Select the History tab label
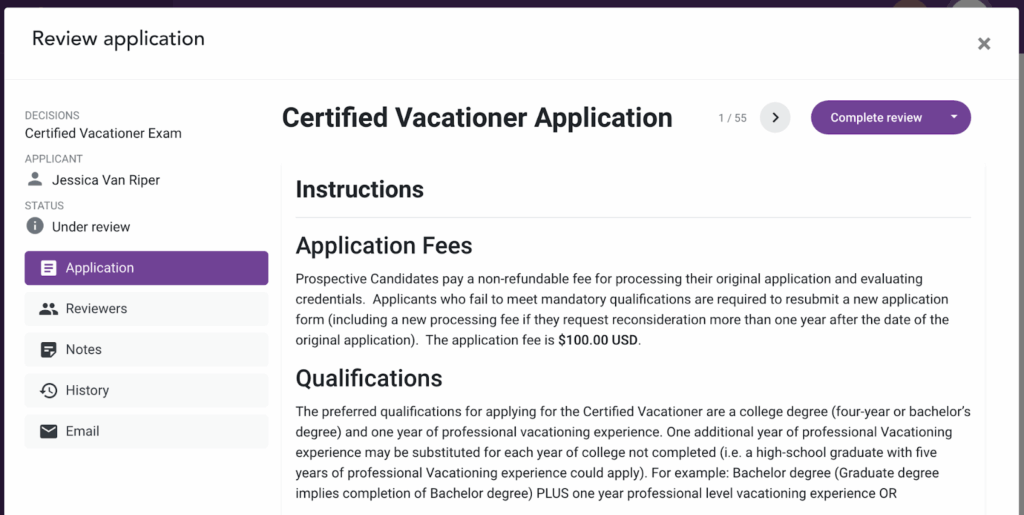The width and height of the screenshot is (1024, 515). (x=87, y=391)
